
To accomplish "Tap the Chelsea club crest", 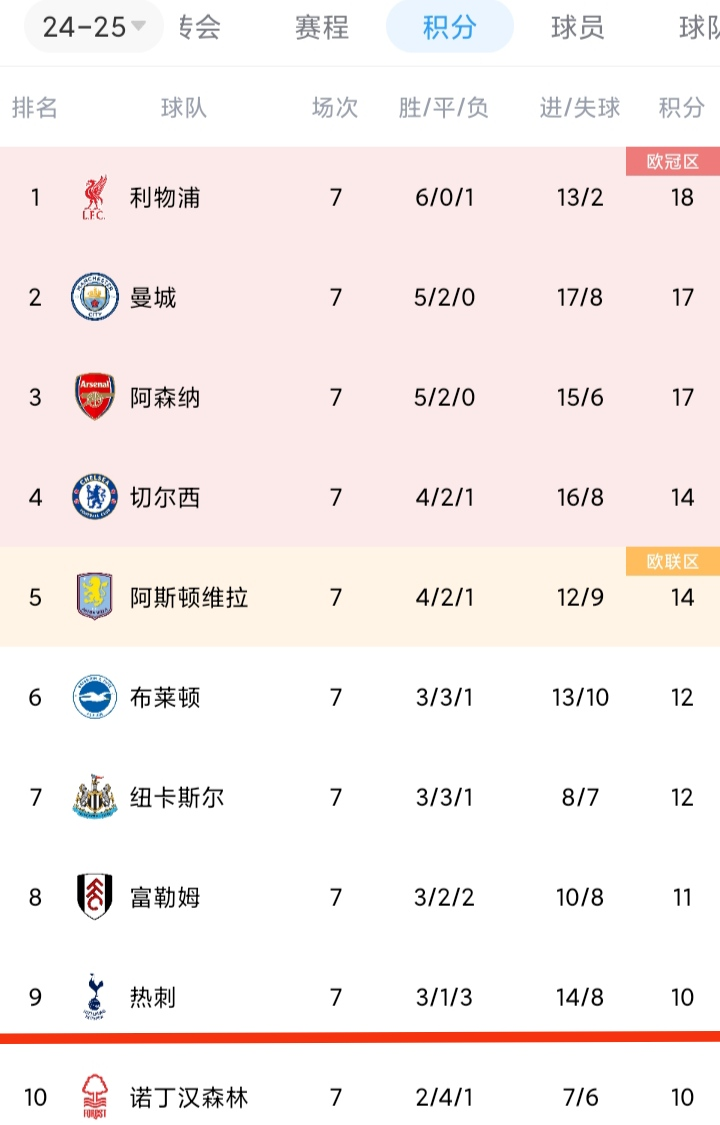I will point(95,496).
